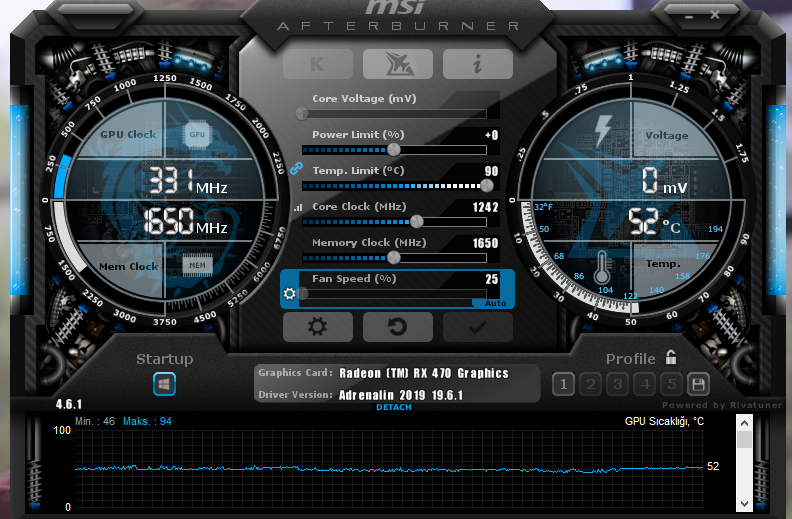The height and width of the screenshot is (519, 792).
Task: Open the Kombustor stress test (K) button
Action: point(317,64)
